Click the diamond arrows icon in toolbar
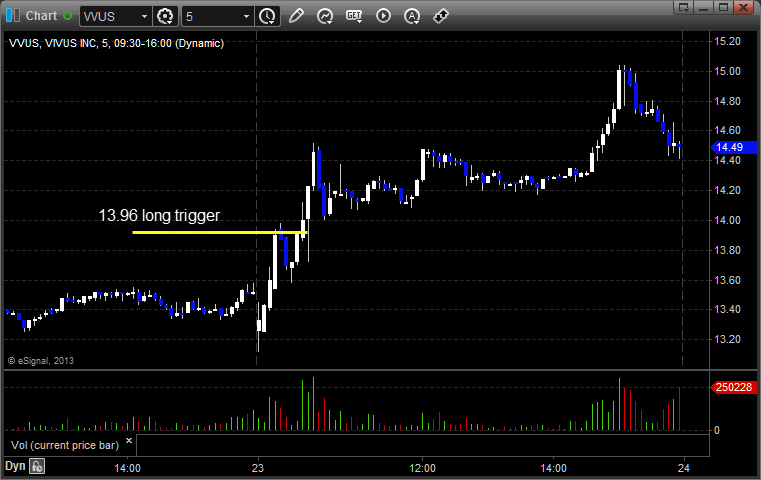The height and width of the screenshot is (480, 761). [441, 16]
